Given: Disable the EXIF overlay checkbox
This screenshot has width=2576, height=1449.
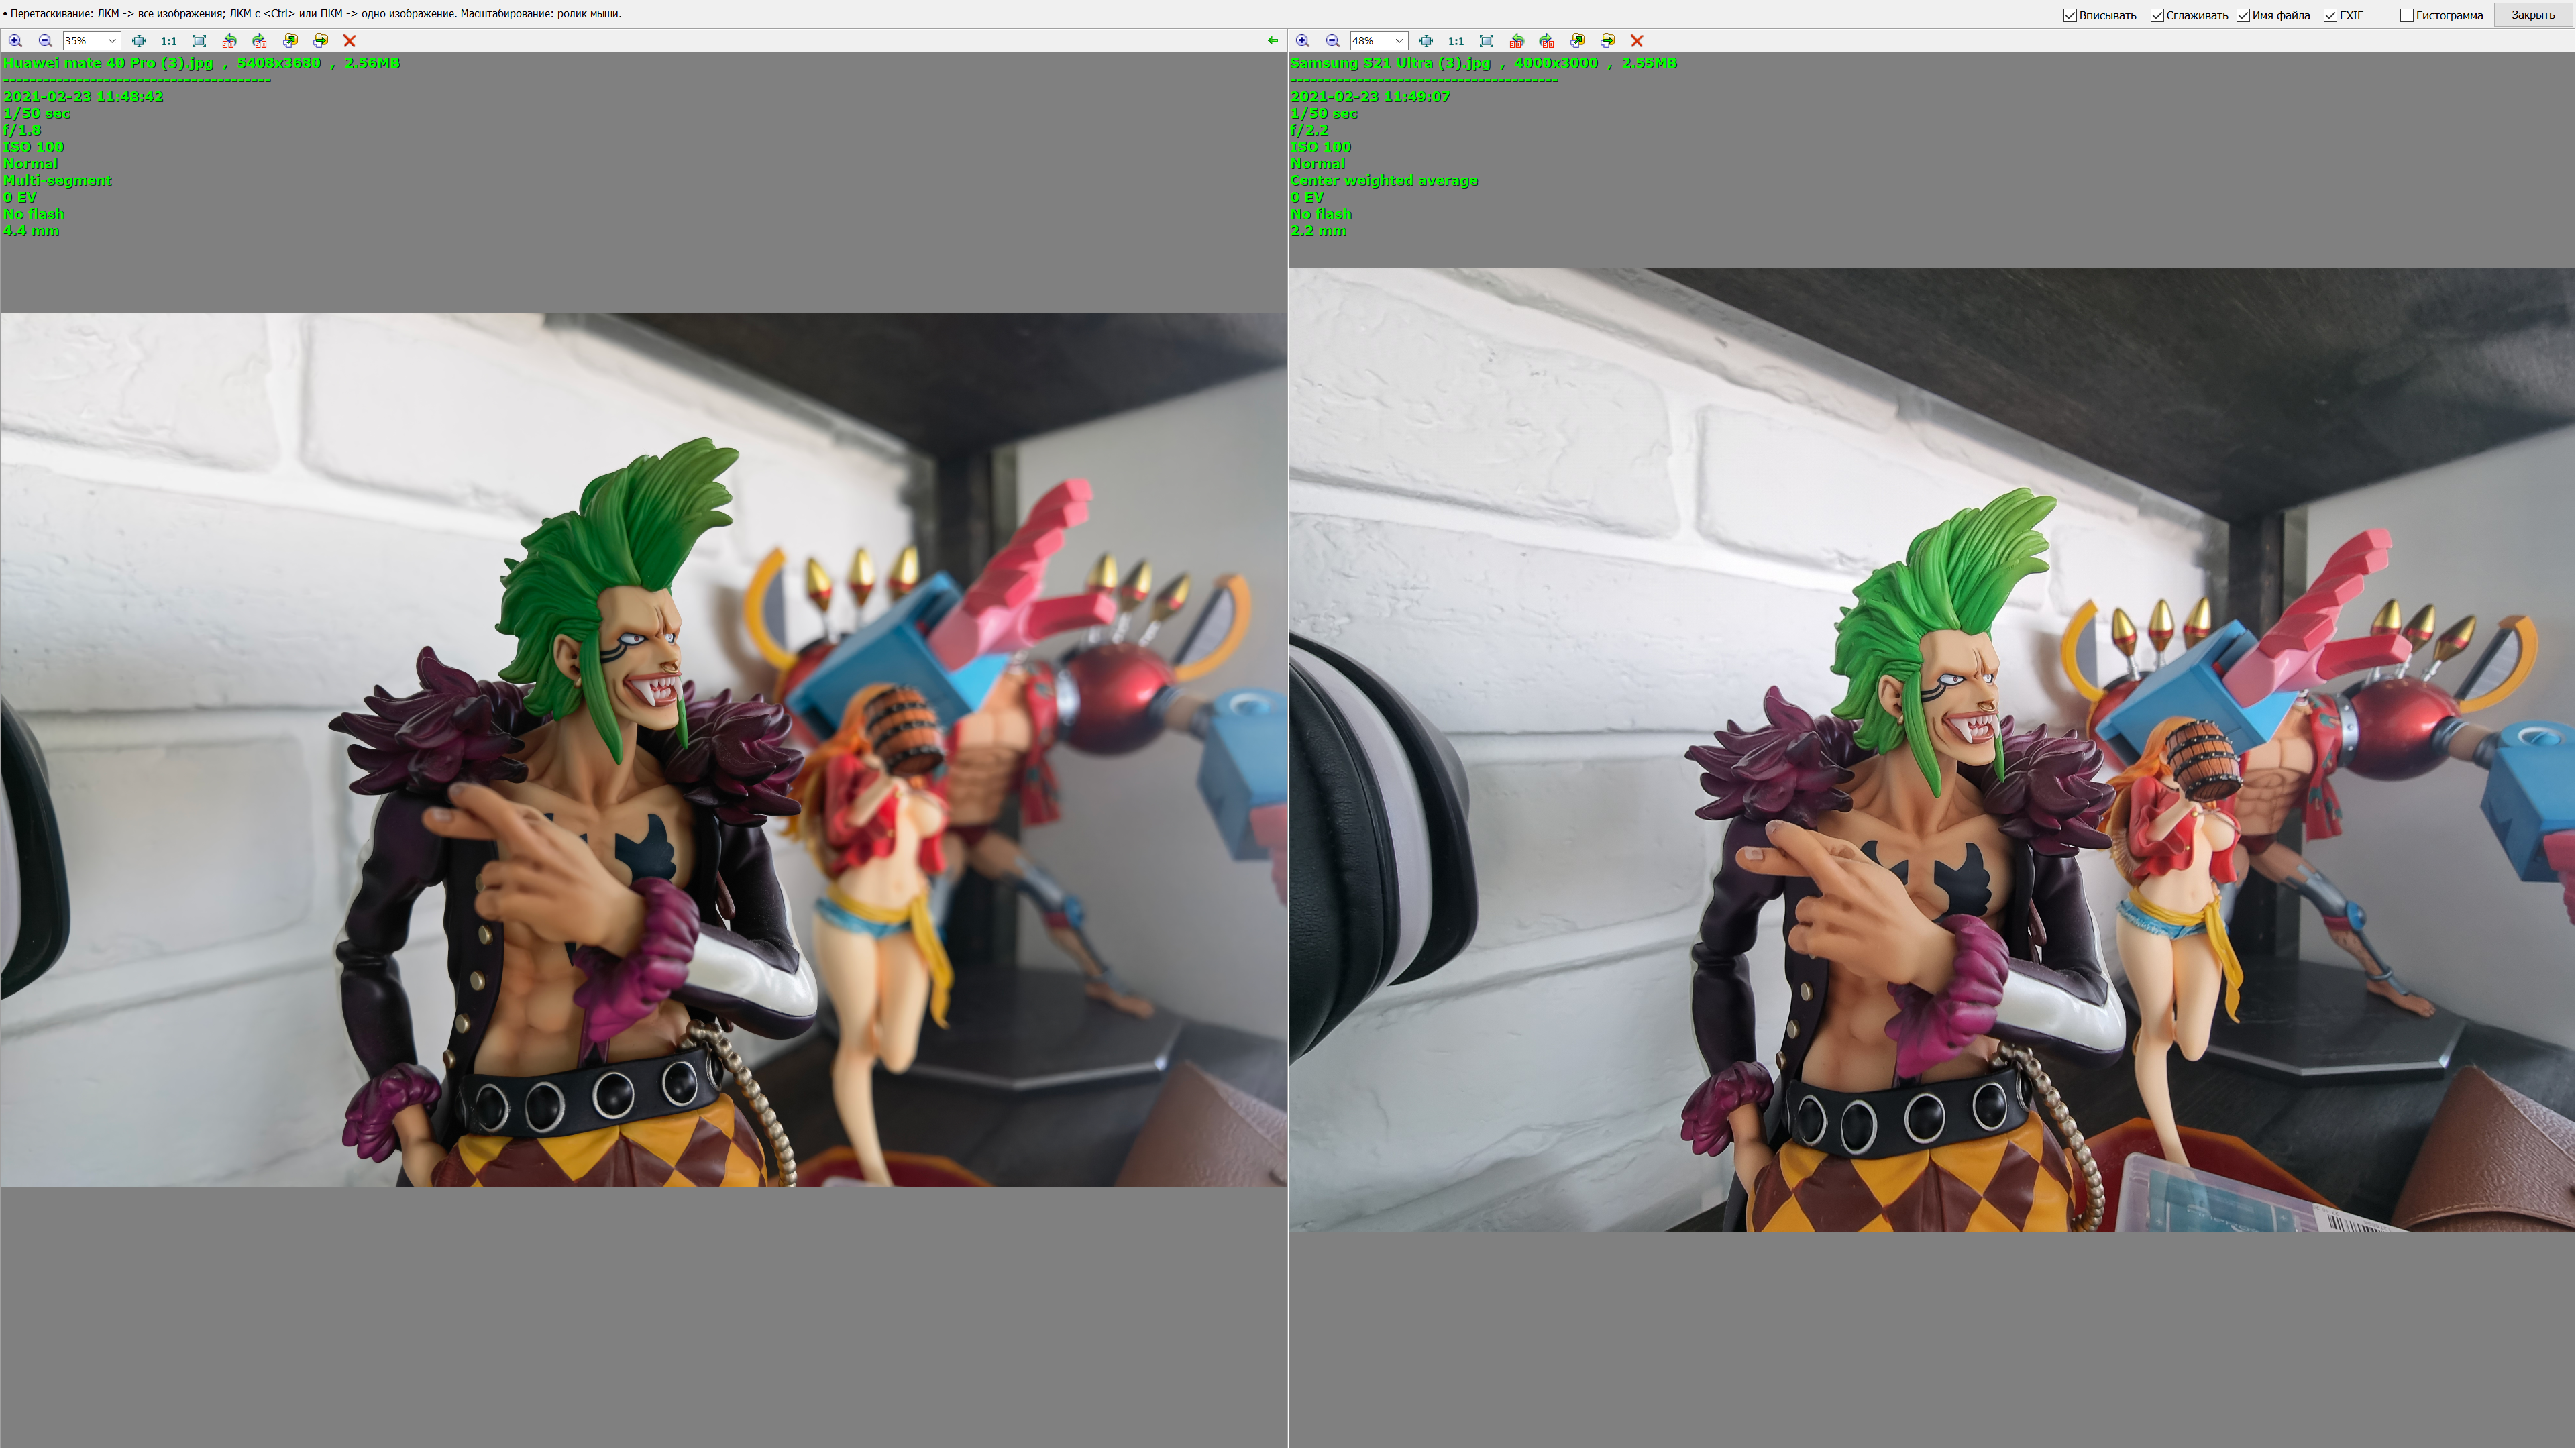Looking at the screenshot, I should click(2330, 15).
